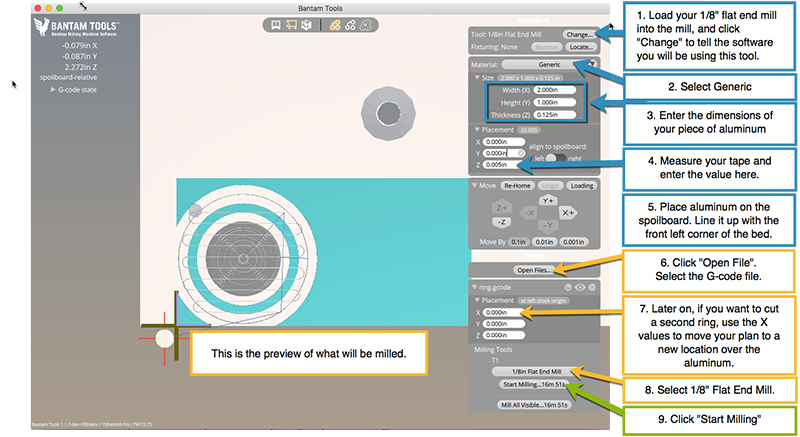Remove ring.gcode plan with the X icon
The width and height of the screenshot is (800, 437).
pos(592,287)
